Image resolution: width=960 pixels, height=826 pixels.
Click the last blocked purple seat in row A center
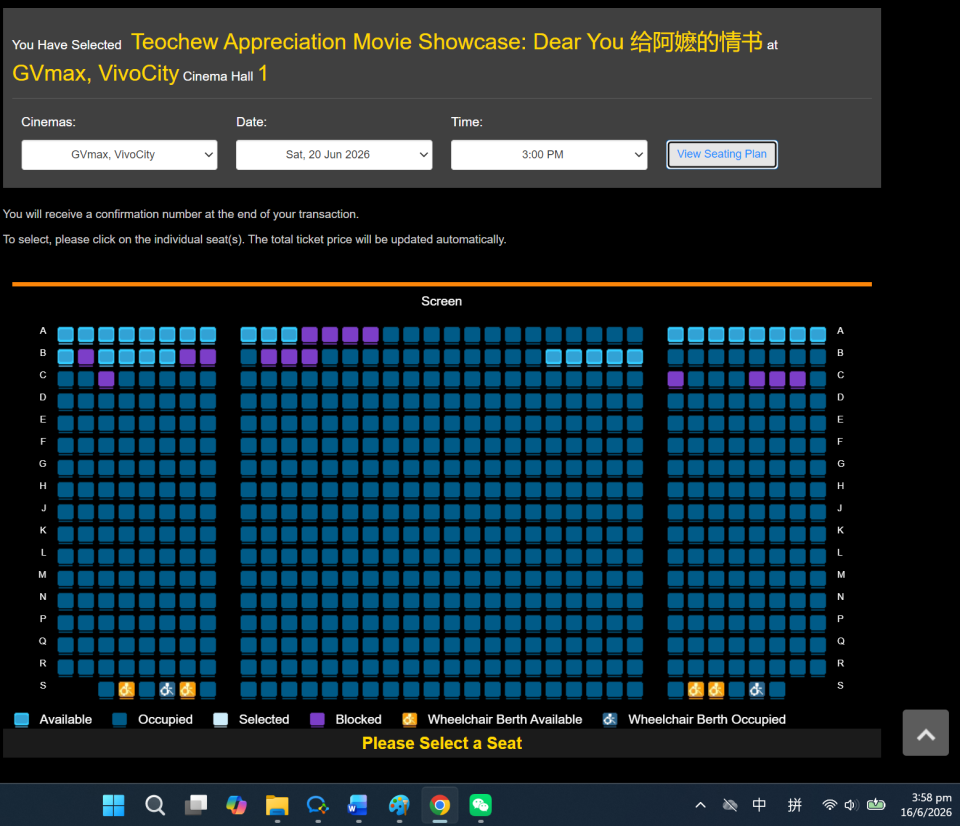[x=370, y=334]
